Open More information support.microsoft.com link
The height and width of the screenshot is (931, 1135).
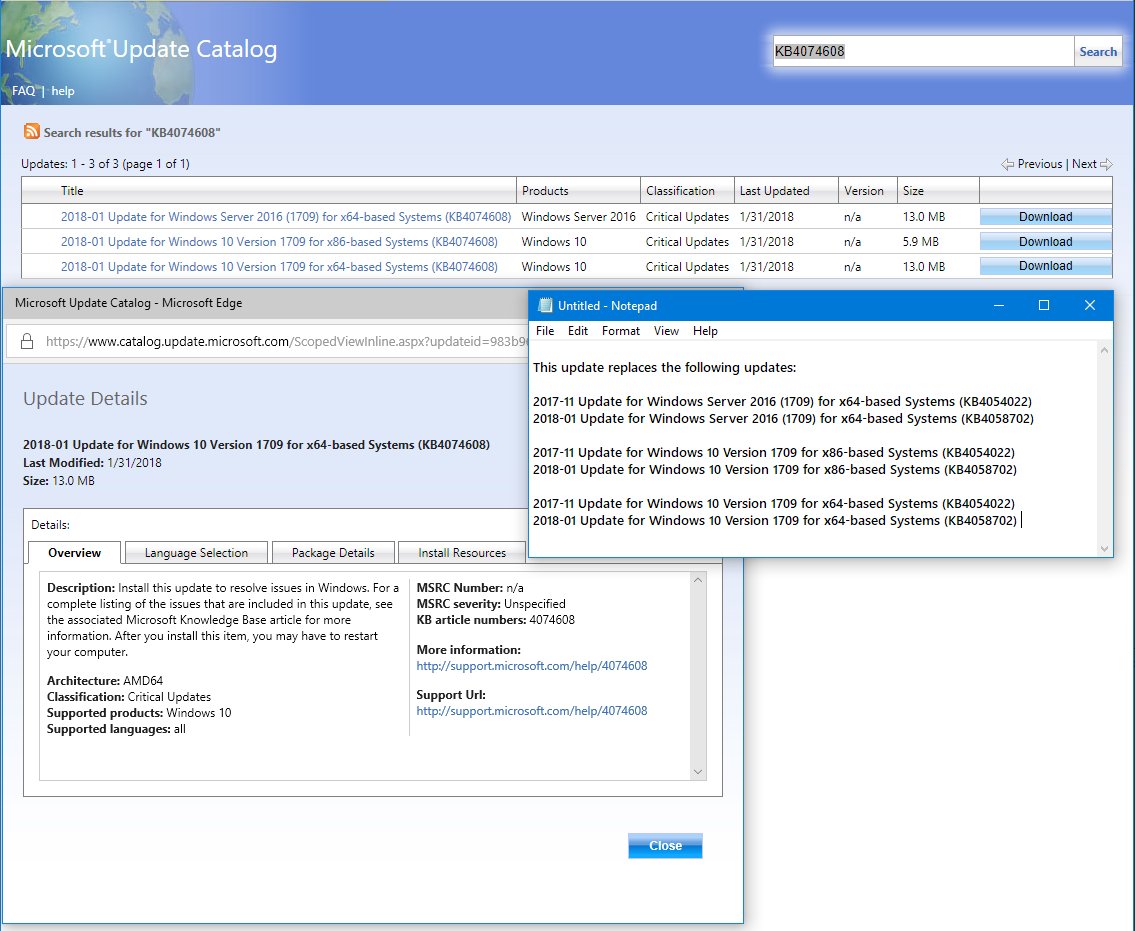tap(532, 665)
